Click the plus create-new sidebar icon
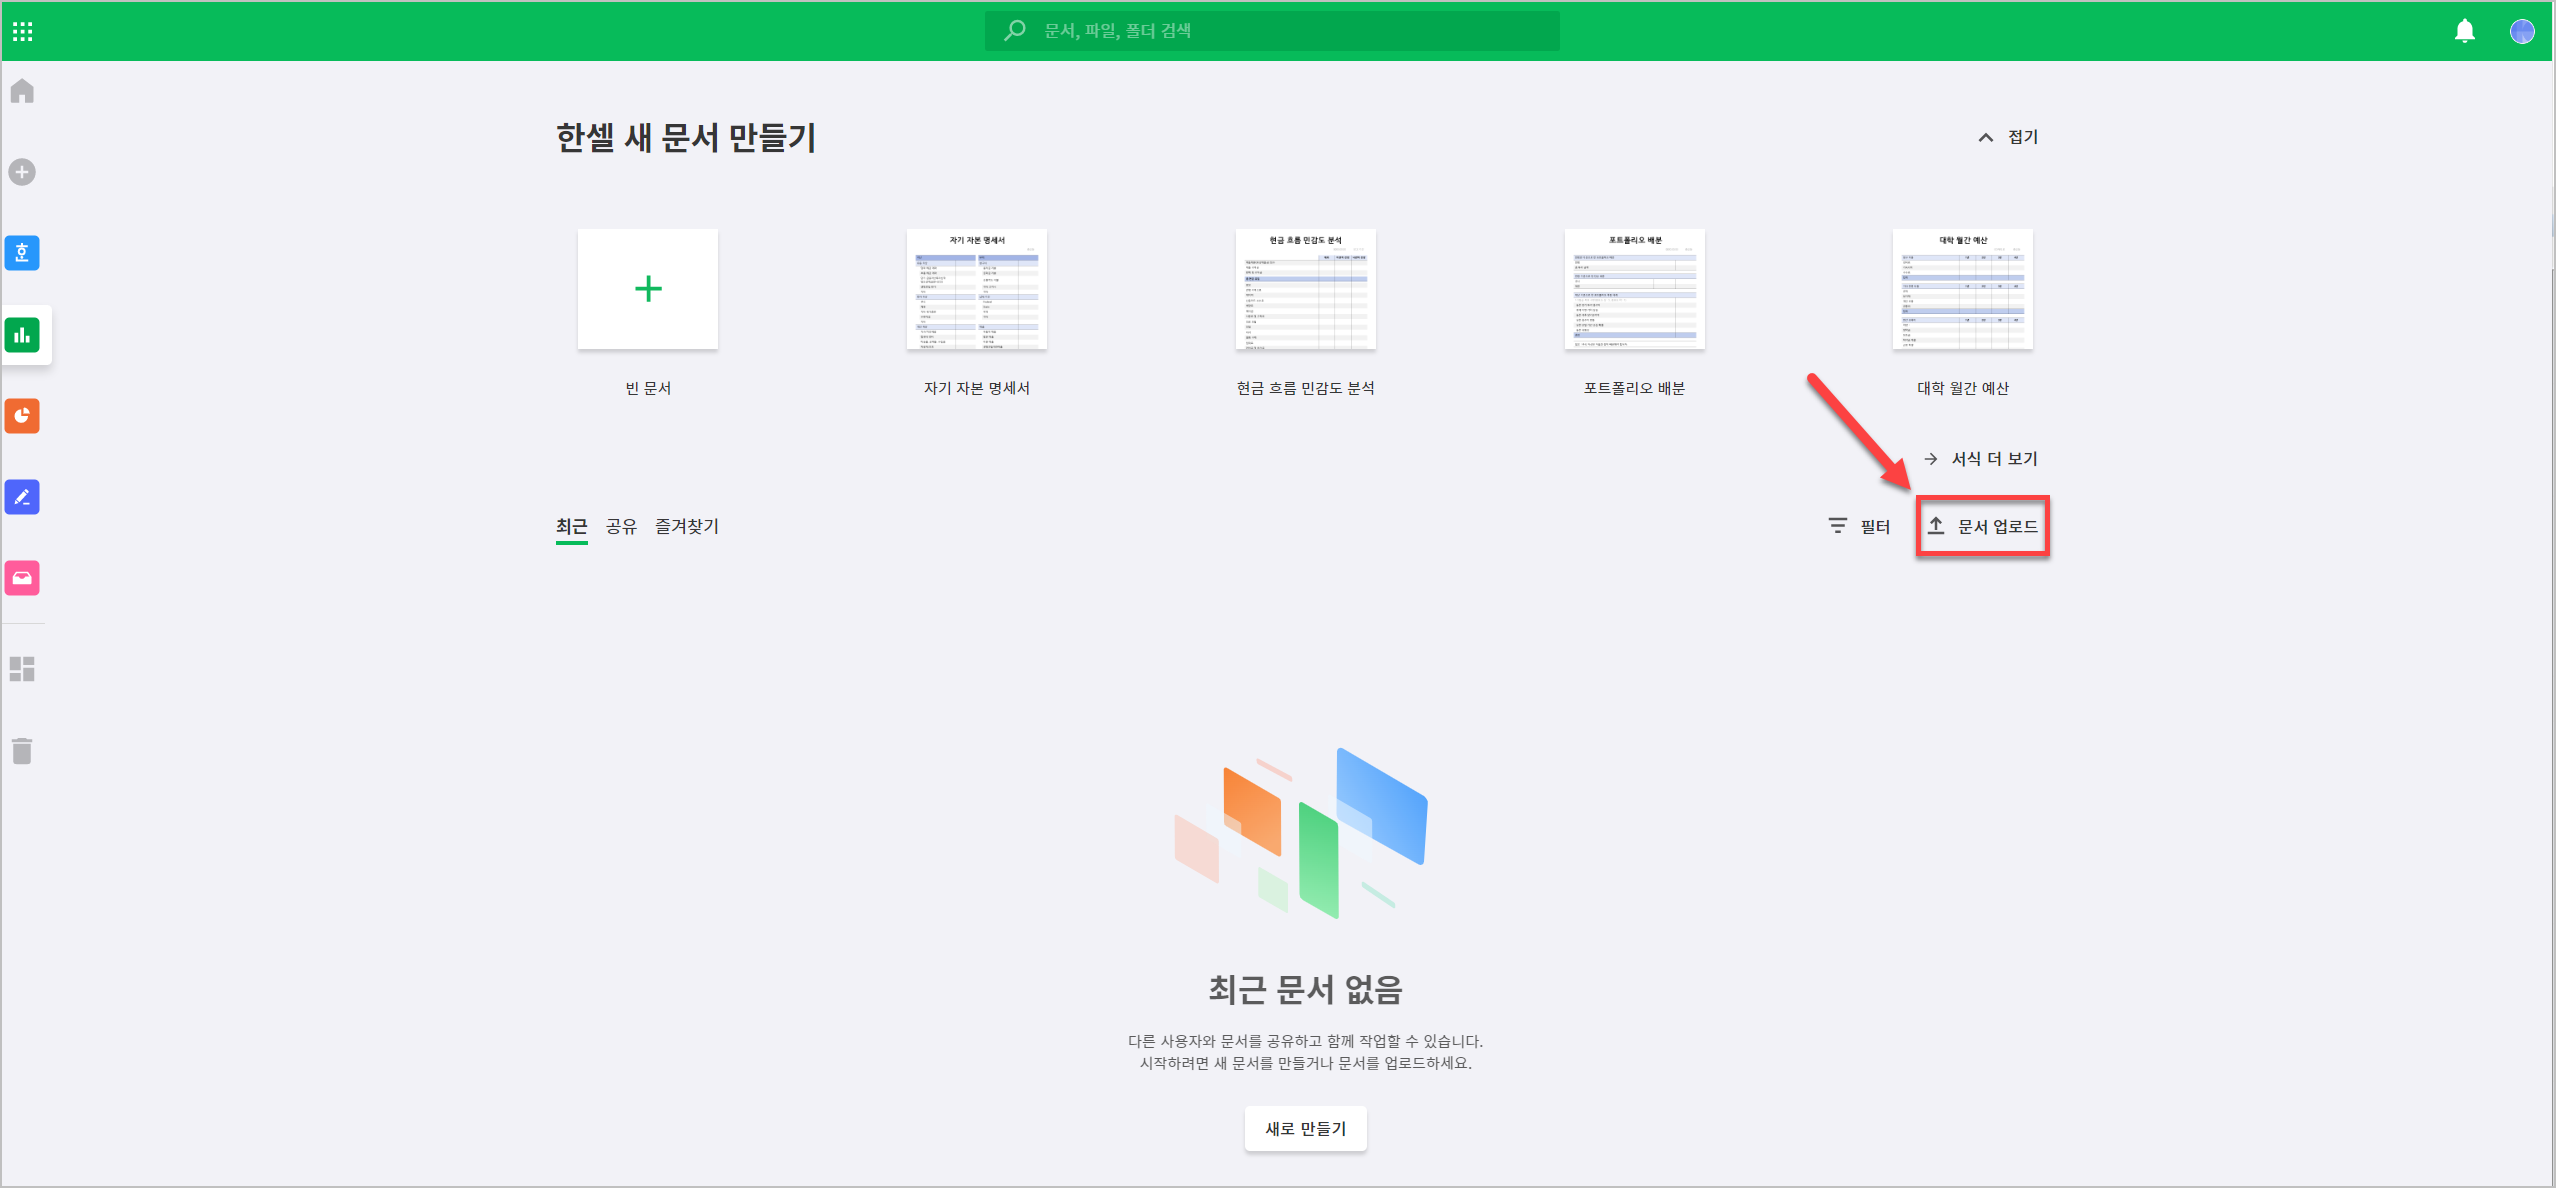This screenshot has height=1188, width=2556. point(22,172)
